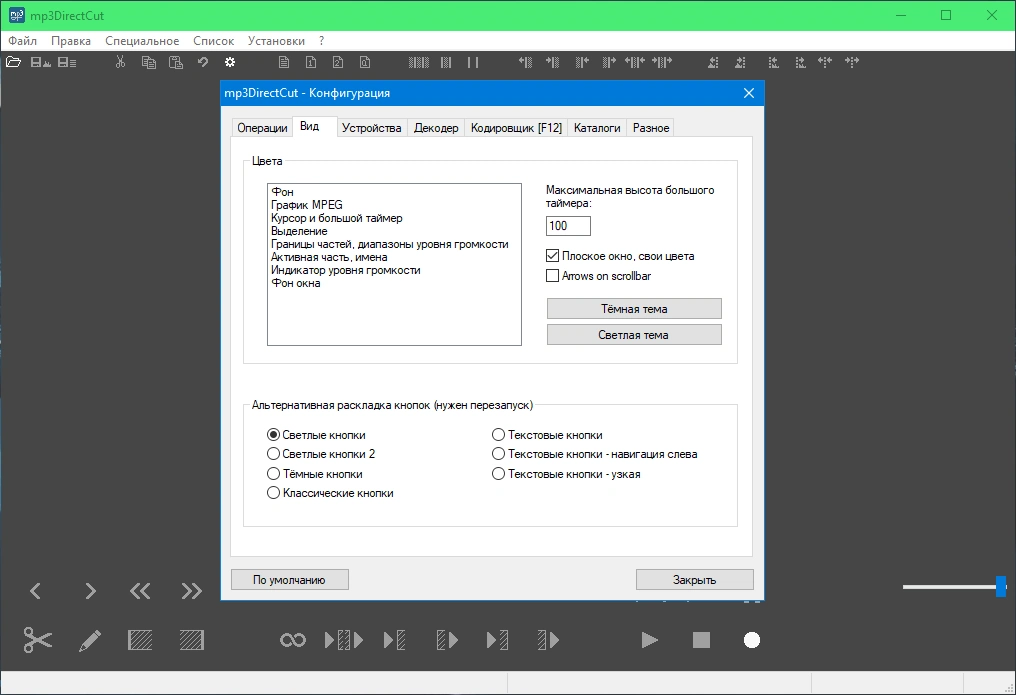Click the paste clipboard icon in toolbar
Viewport: 1016px width, 695px height.
176,62
